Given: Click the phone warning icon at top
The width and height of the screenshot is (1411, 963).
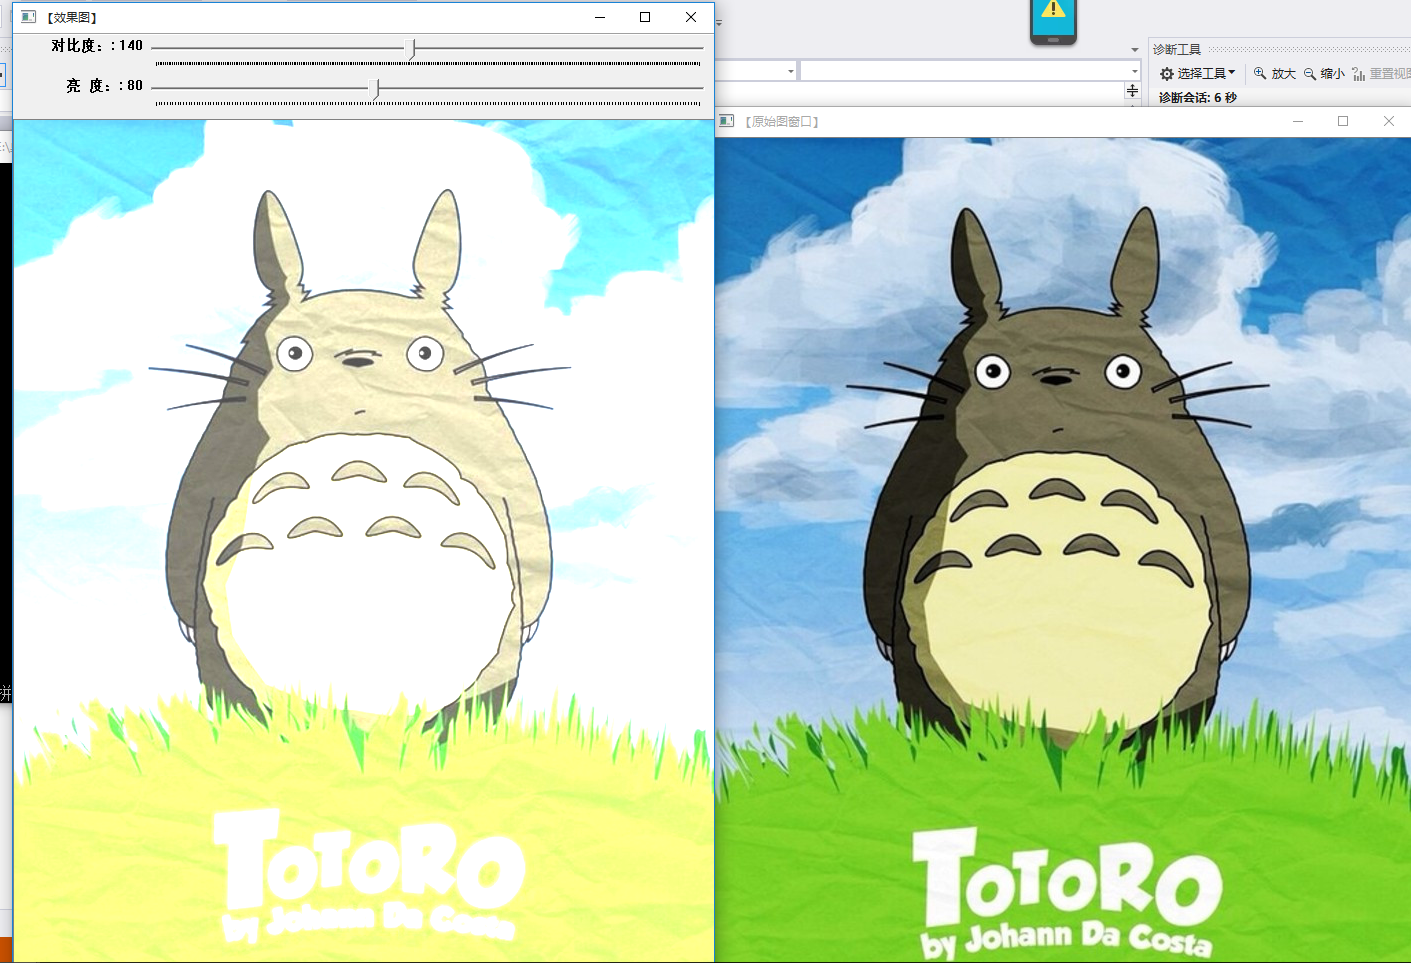Looking at the screenshot, I should click(x=1053, y=20).
